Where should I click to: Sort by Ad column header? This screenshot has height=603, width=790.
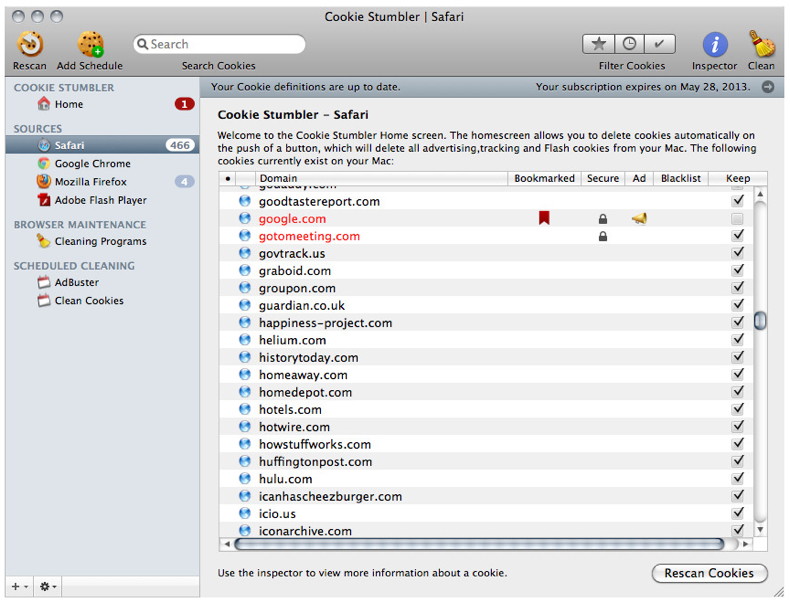tap(639, 178)
